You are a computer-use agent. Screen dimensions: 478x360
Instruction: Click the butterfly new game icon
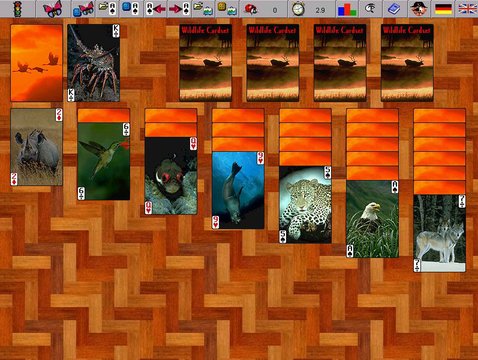(x=53, y=9)
